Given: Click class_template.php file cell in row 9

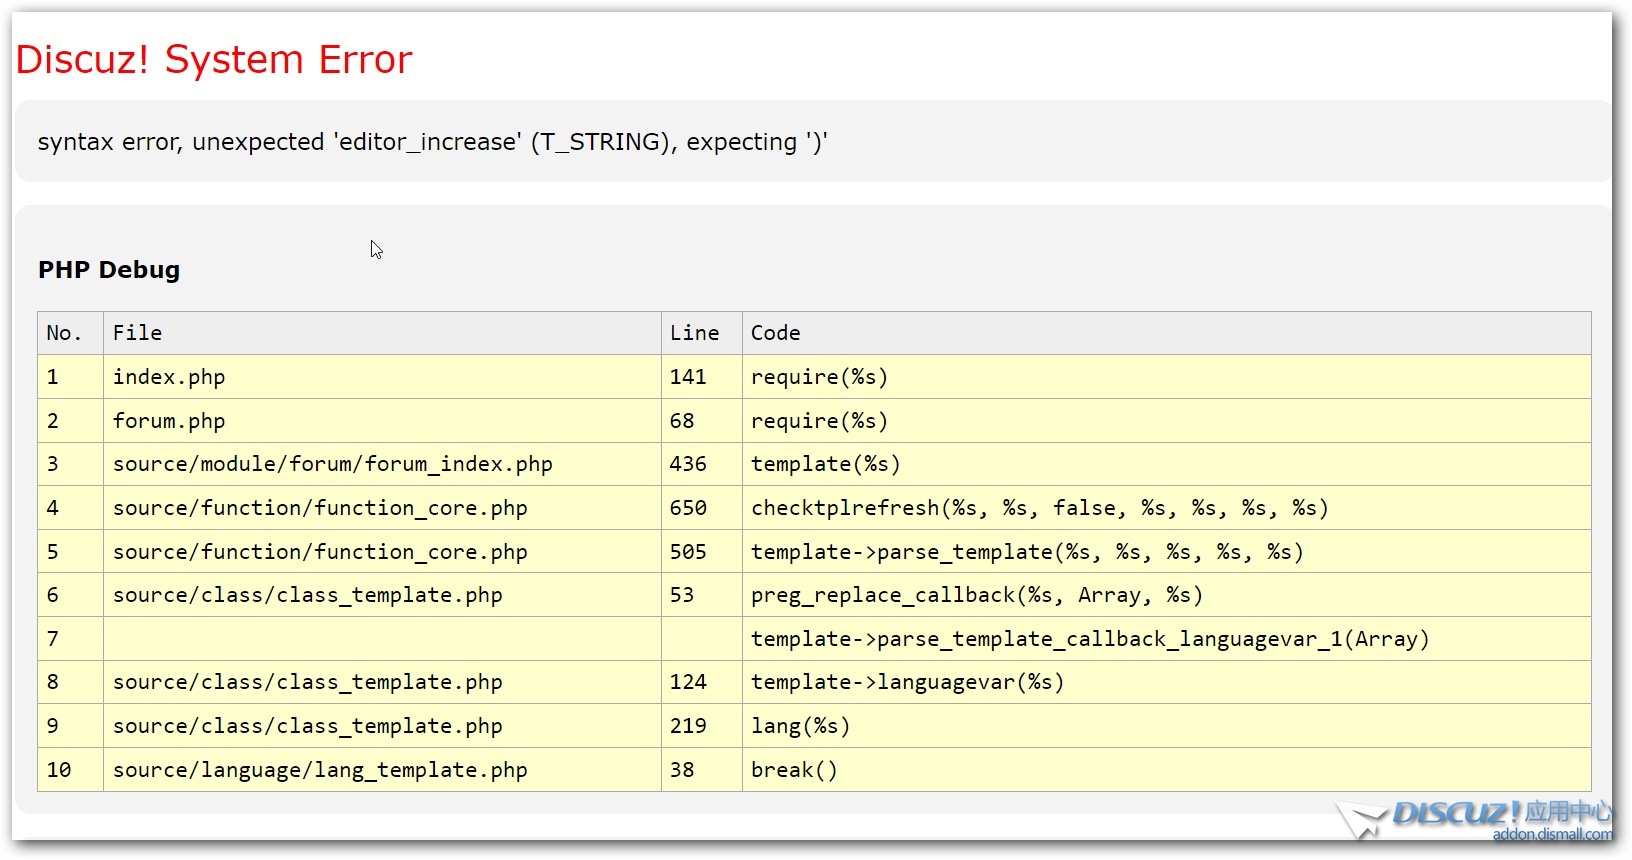Looking at the screenshot, I should (382, 726).
